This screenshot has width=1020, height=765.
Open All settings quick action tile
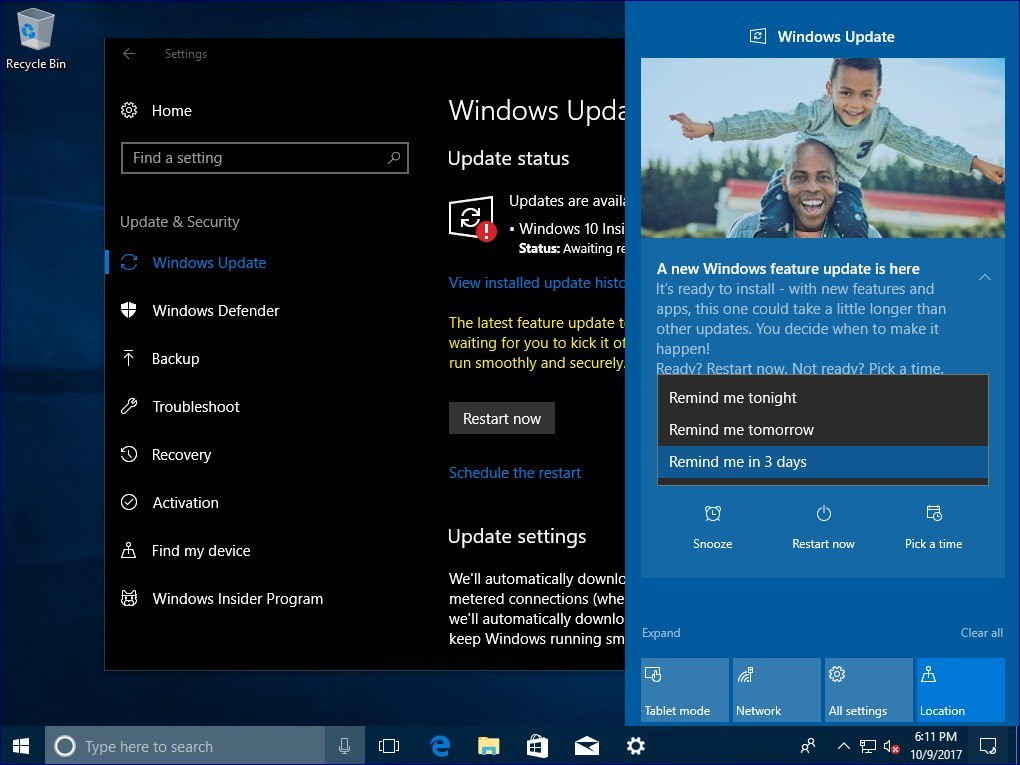868,690
